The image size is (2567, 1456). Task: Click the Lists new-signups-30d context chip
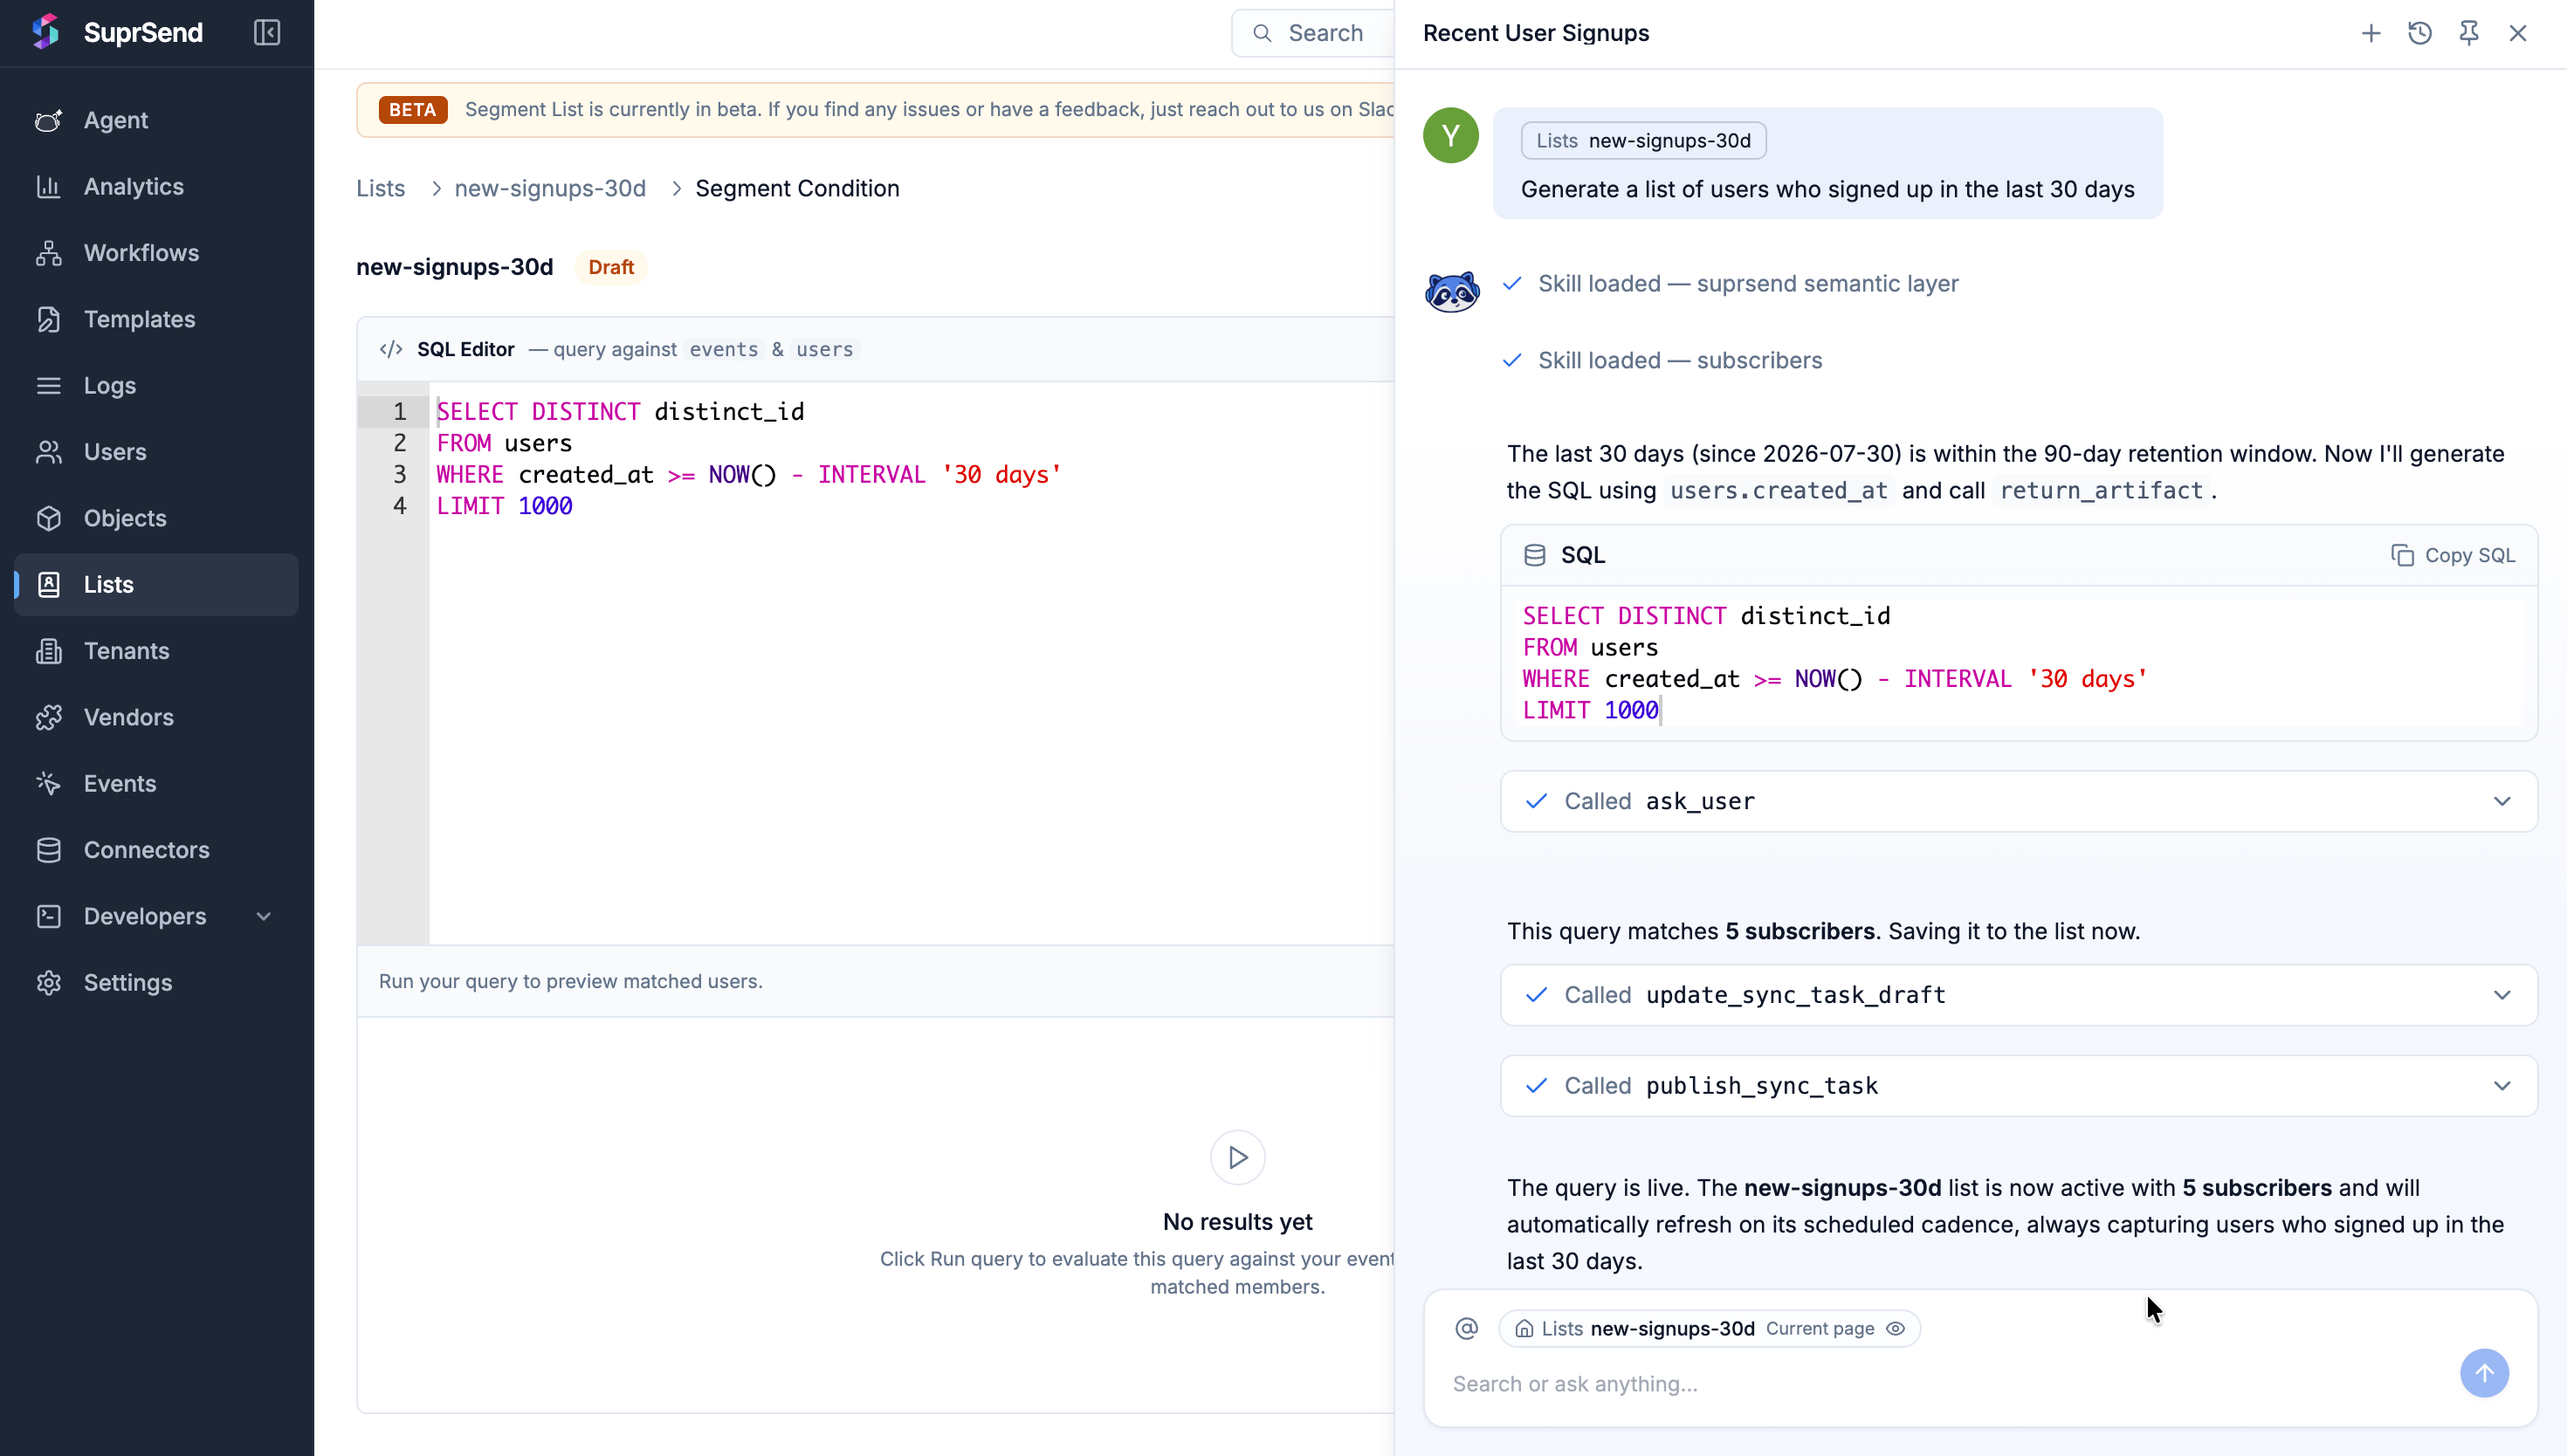click(1709, 1328)
